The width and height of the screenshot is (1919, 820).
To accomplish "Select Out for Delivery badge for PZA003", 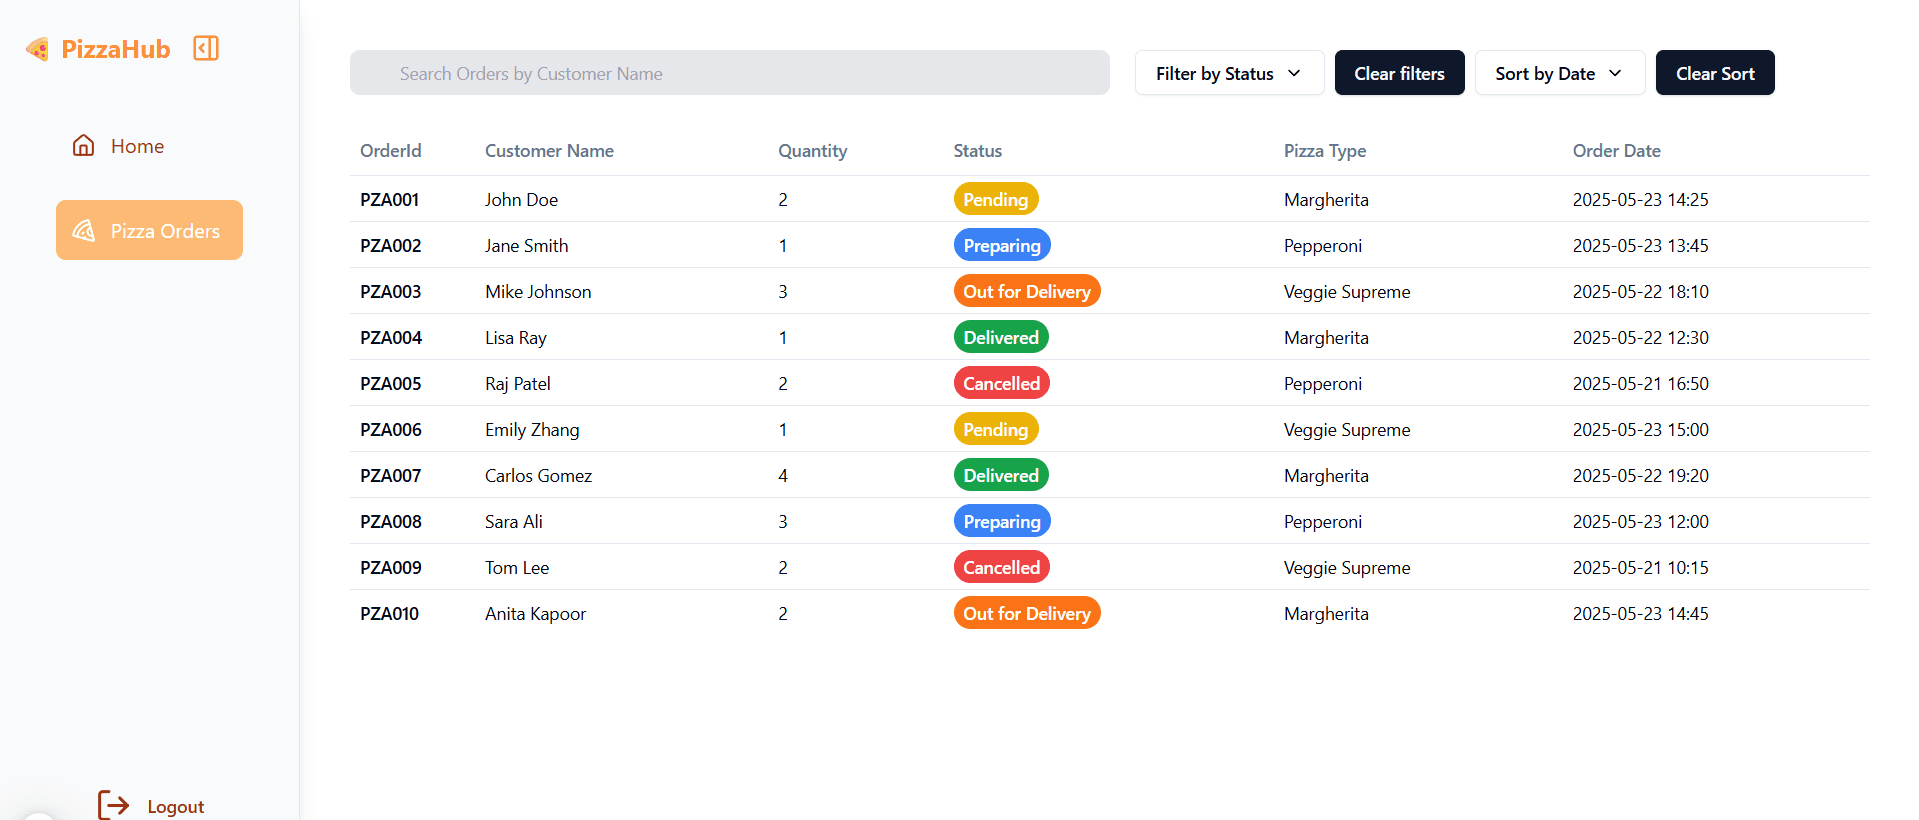I will (1027, 291).
